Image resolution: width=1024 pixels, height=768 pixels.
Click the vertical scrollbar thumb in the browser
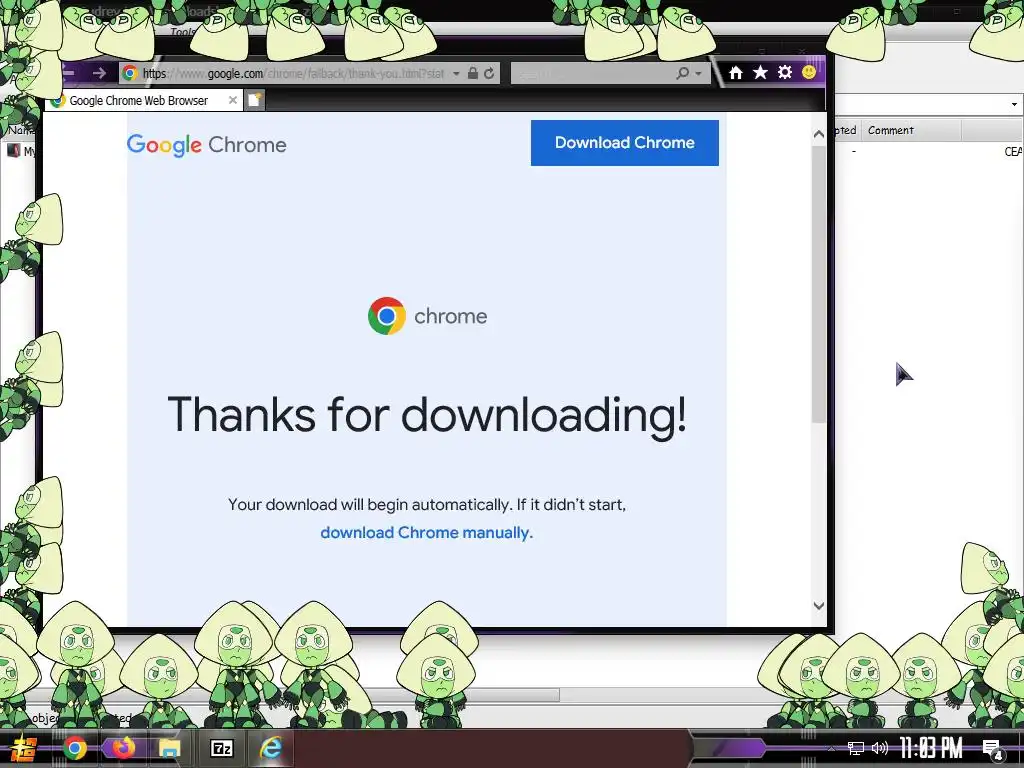(819, 284)
